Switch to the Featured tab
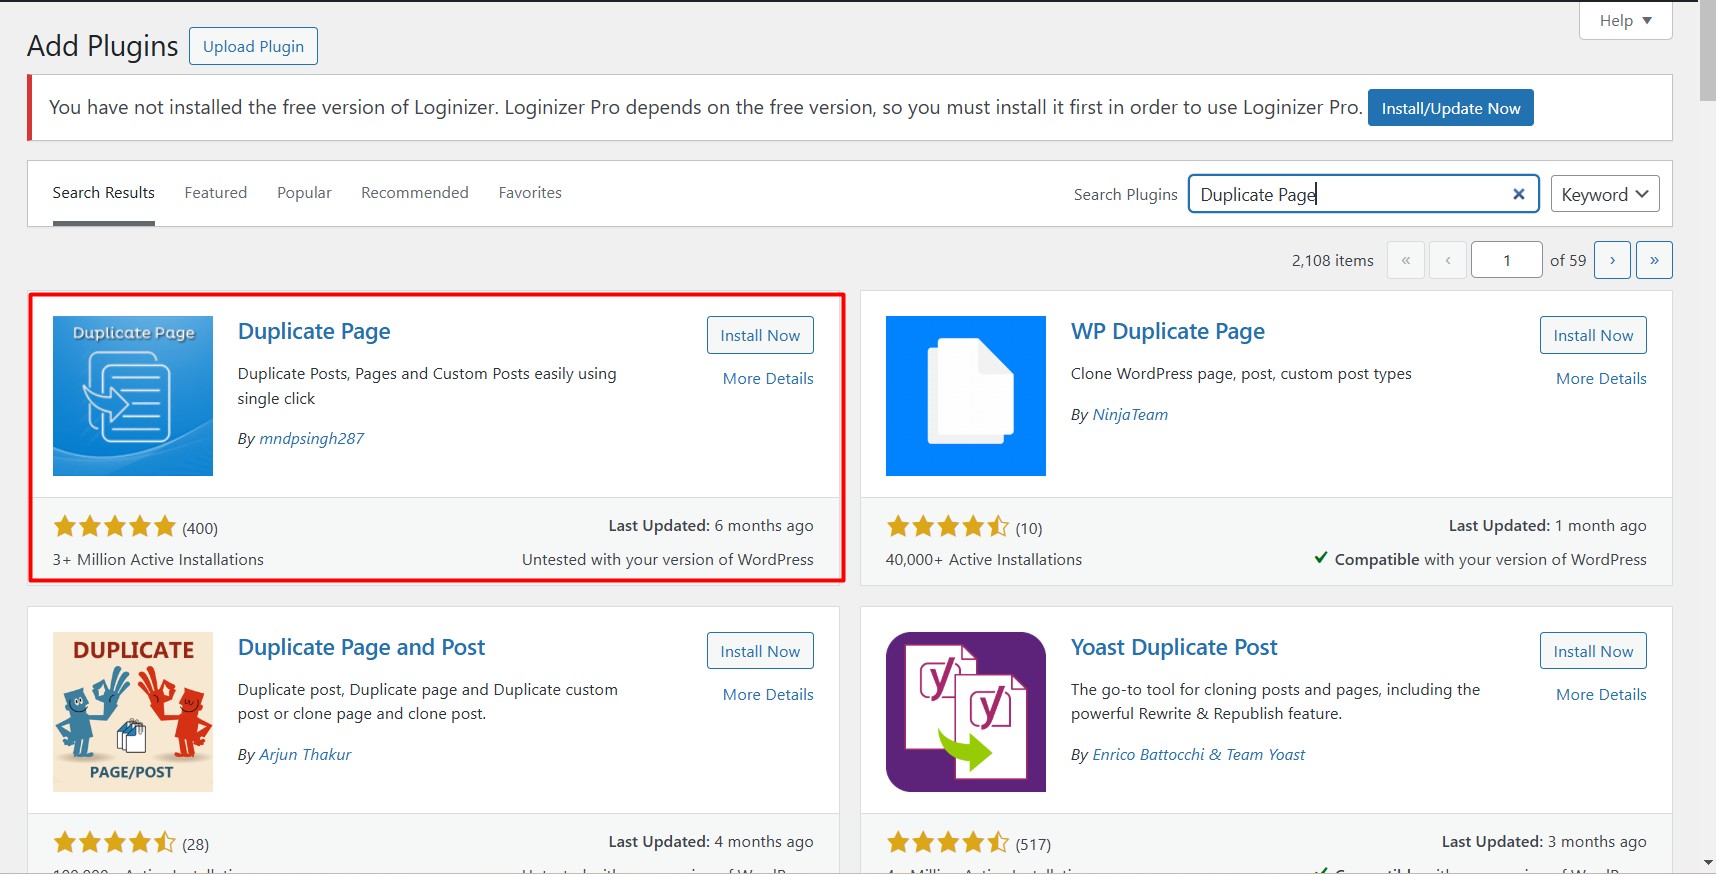Image resolution: width=1716 pixels, height=874 pixels. tap(216, 193)
